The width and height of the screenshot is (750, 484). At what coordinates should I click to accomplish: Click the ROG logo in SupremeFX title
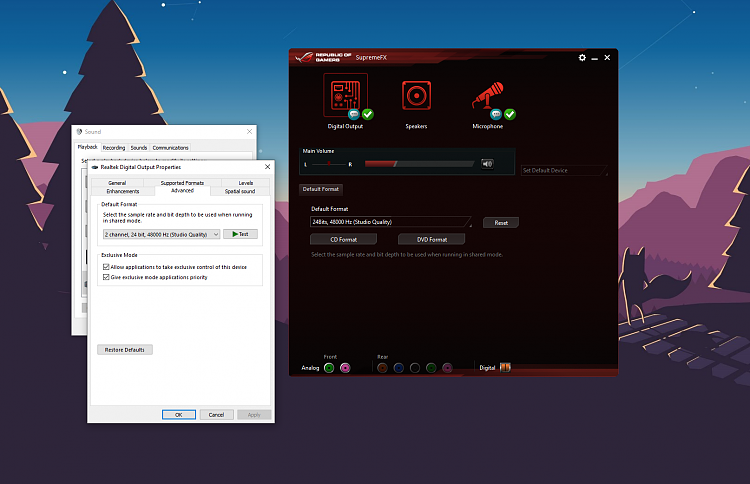[304, 57]
